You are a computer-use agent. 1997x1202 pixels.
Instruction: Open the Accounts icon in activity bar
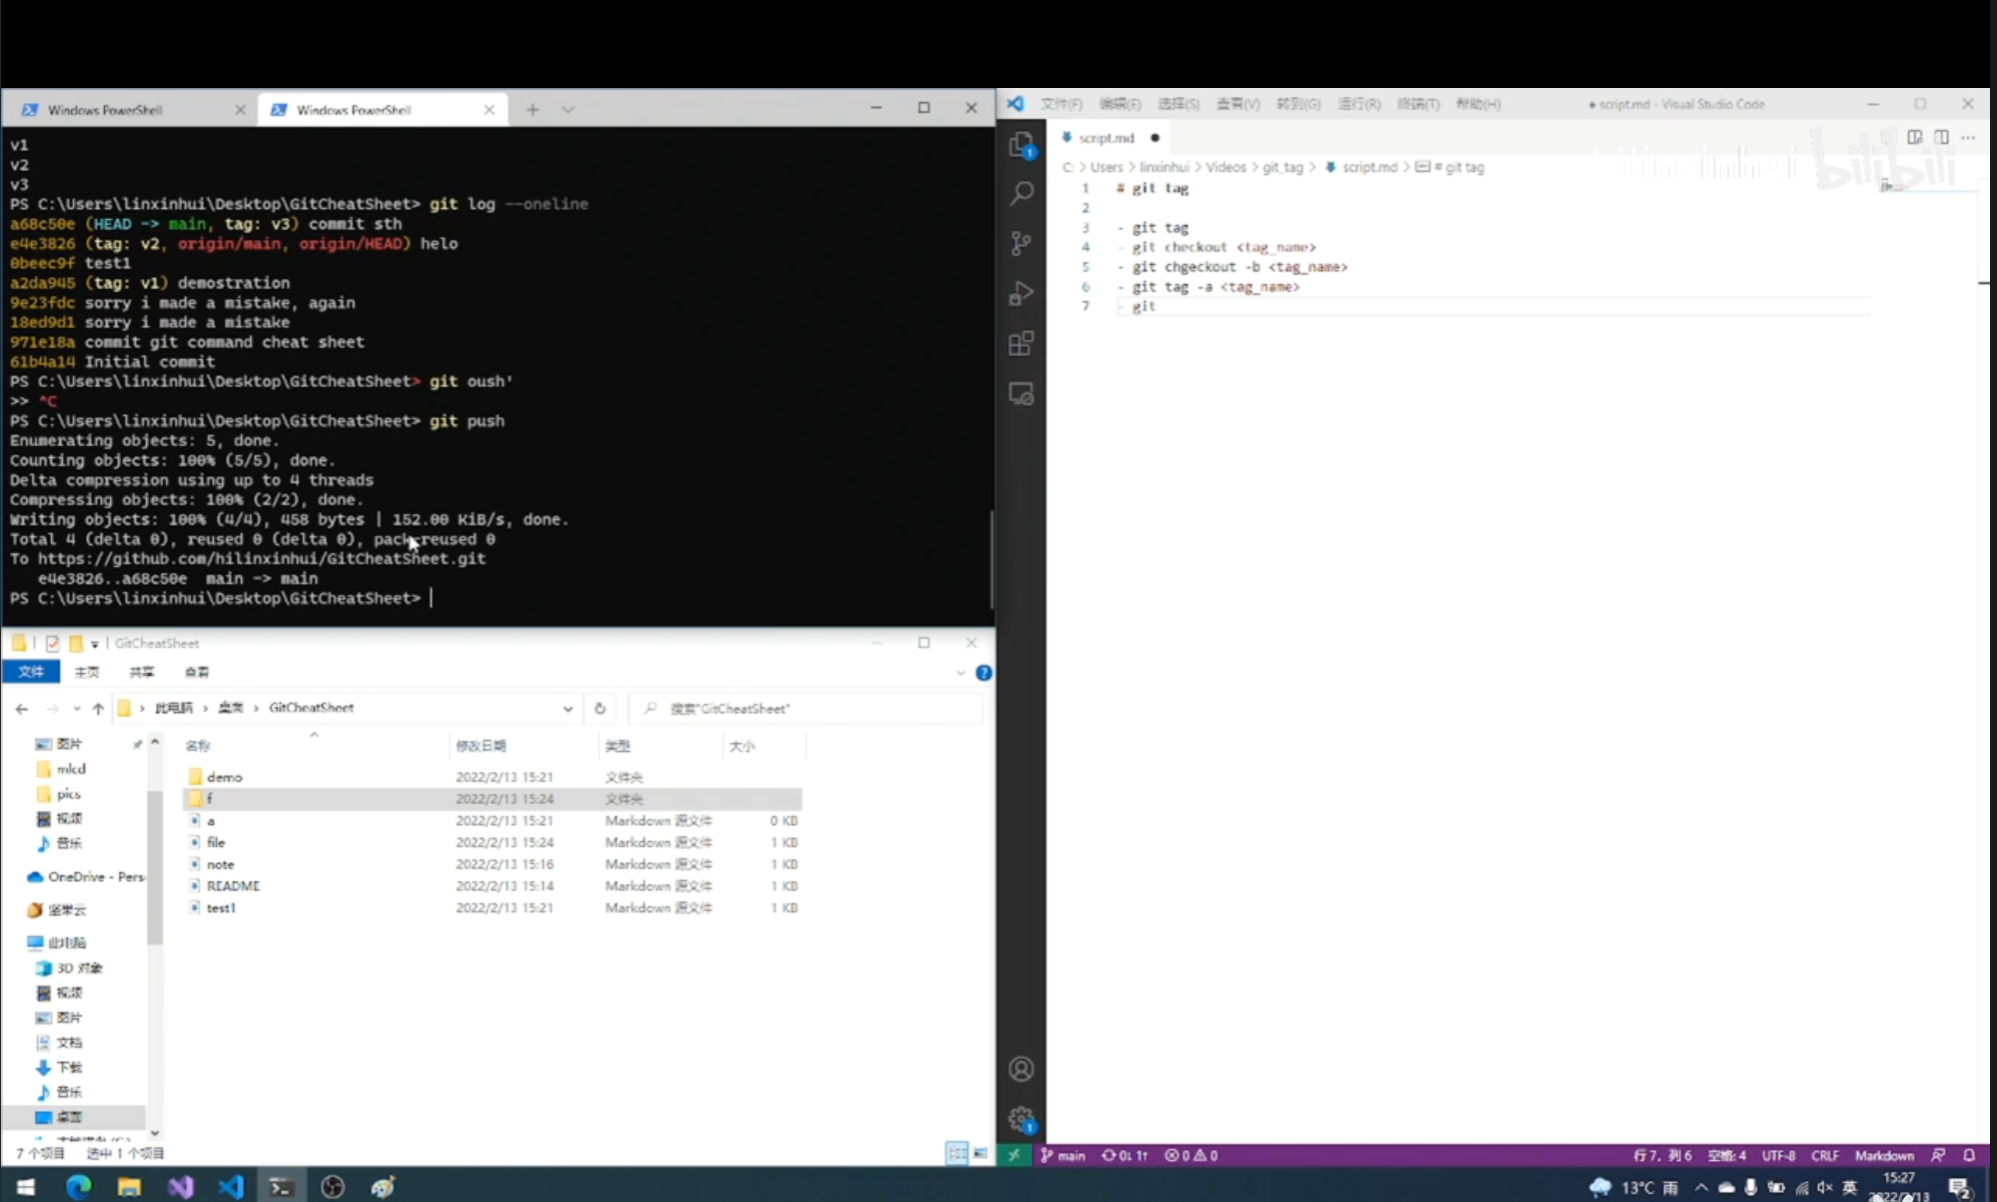[1021, 1069]
